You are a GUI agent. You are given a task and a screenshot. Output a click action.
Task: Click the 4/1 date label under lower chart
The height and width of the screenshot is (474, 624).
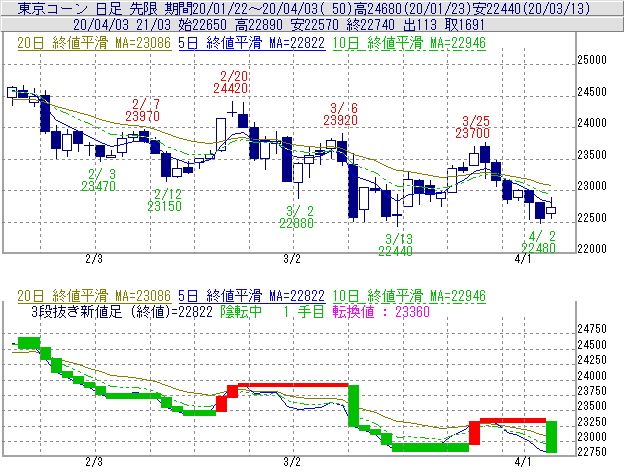tap(523, 462)
